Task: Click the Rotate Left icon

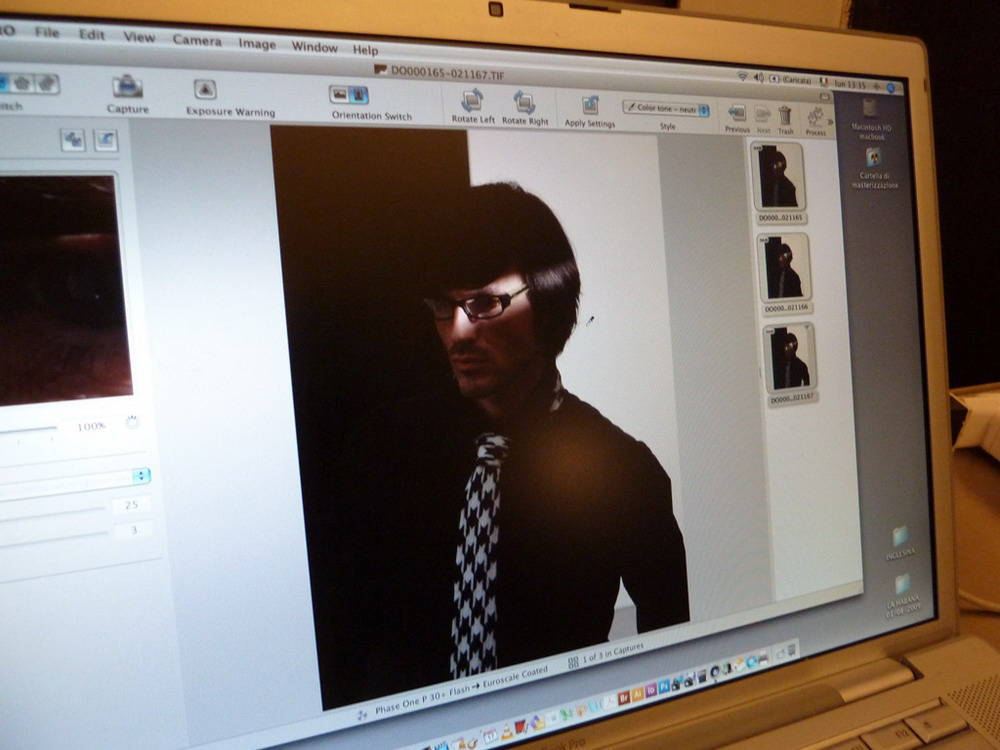Action: click(x=472, y=100)
